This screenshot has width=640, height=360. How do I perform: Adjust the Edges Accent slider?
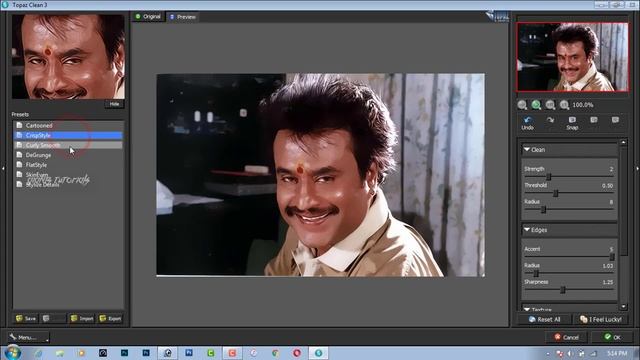click(x=612, y=257)
